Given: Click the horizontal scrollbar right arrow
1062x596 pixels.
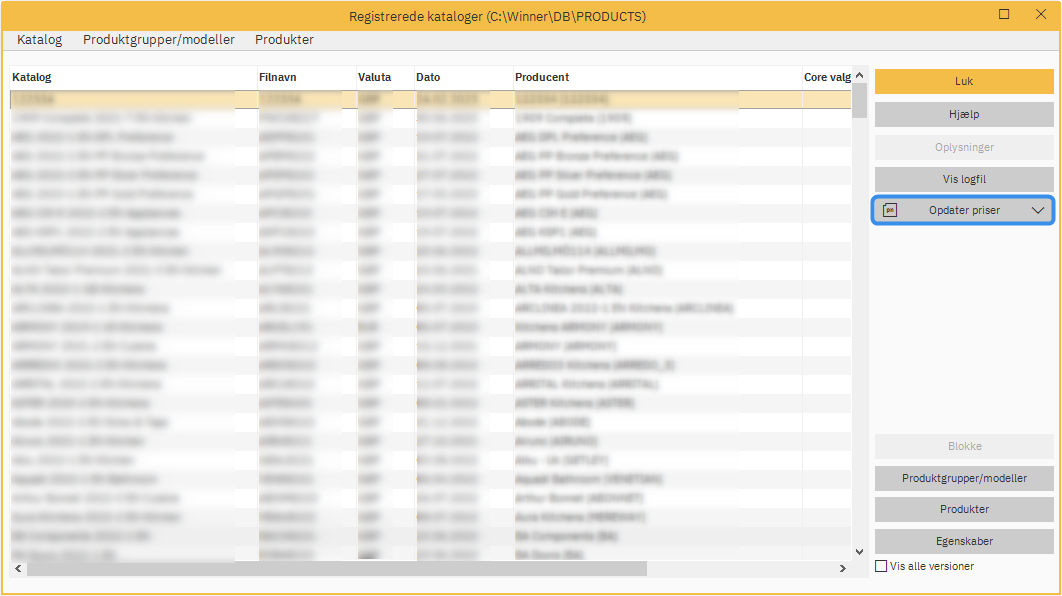Looking at the screenshot, I should pos(841,567).
